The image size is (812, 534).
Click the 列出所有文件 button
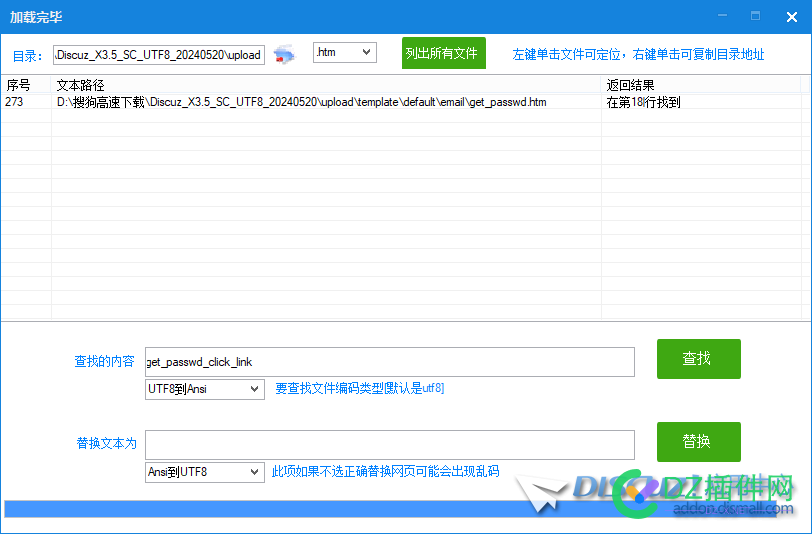coord(444,53)
